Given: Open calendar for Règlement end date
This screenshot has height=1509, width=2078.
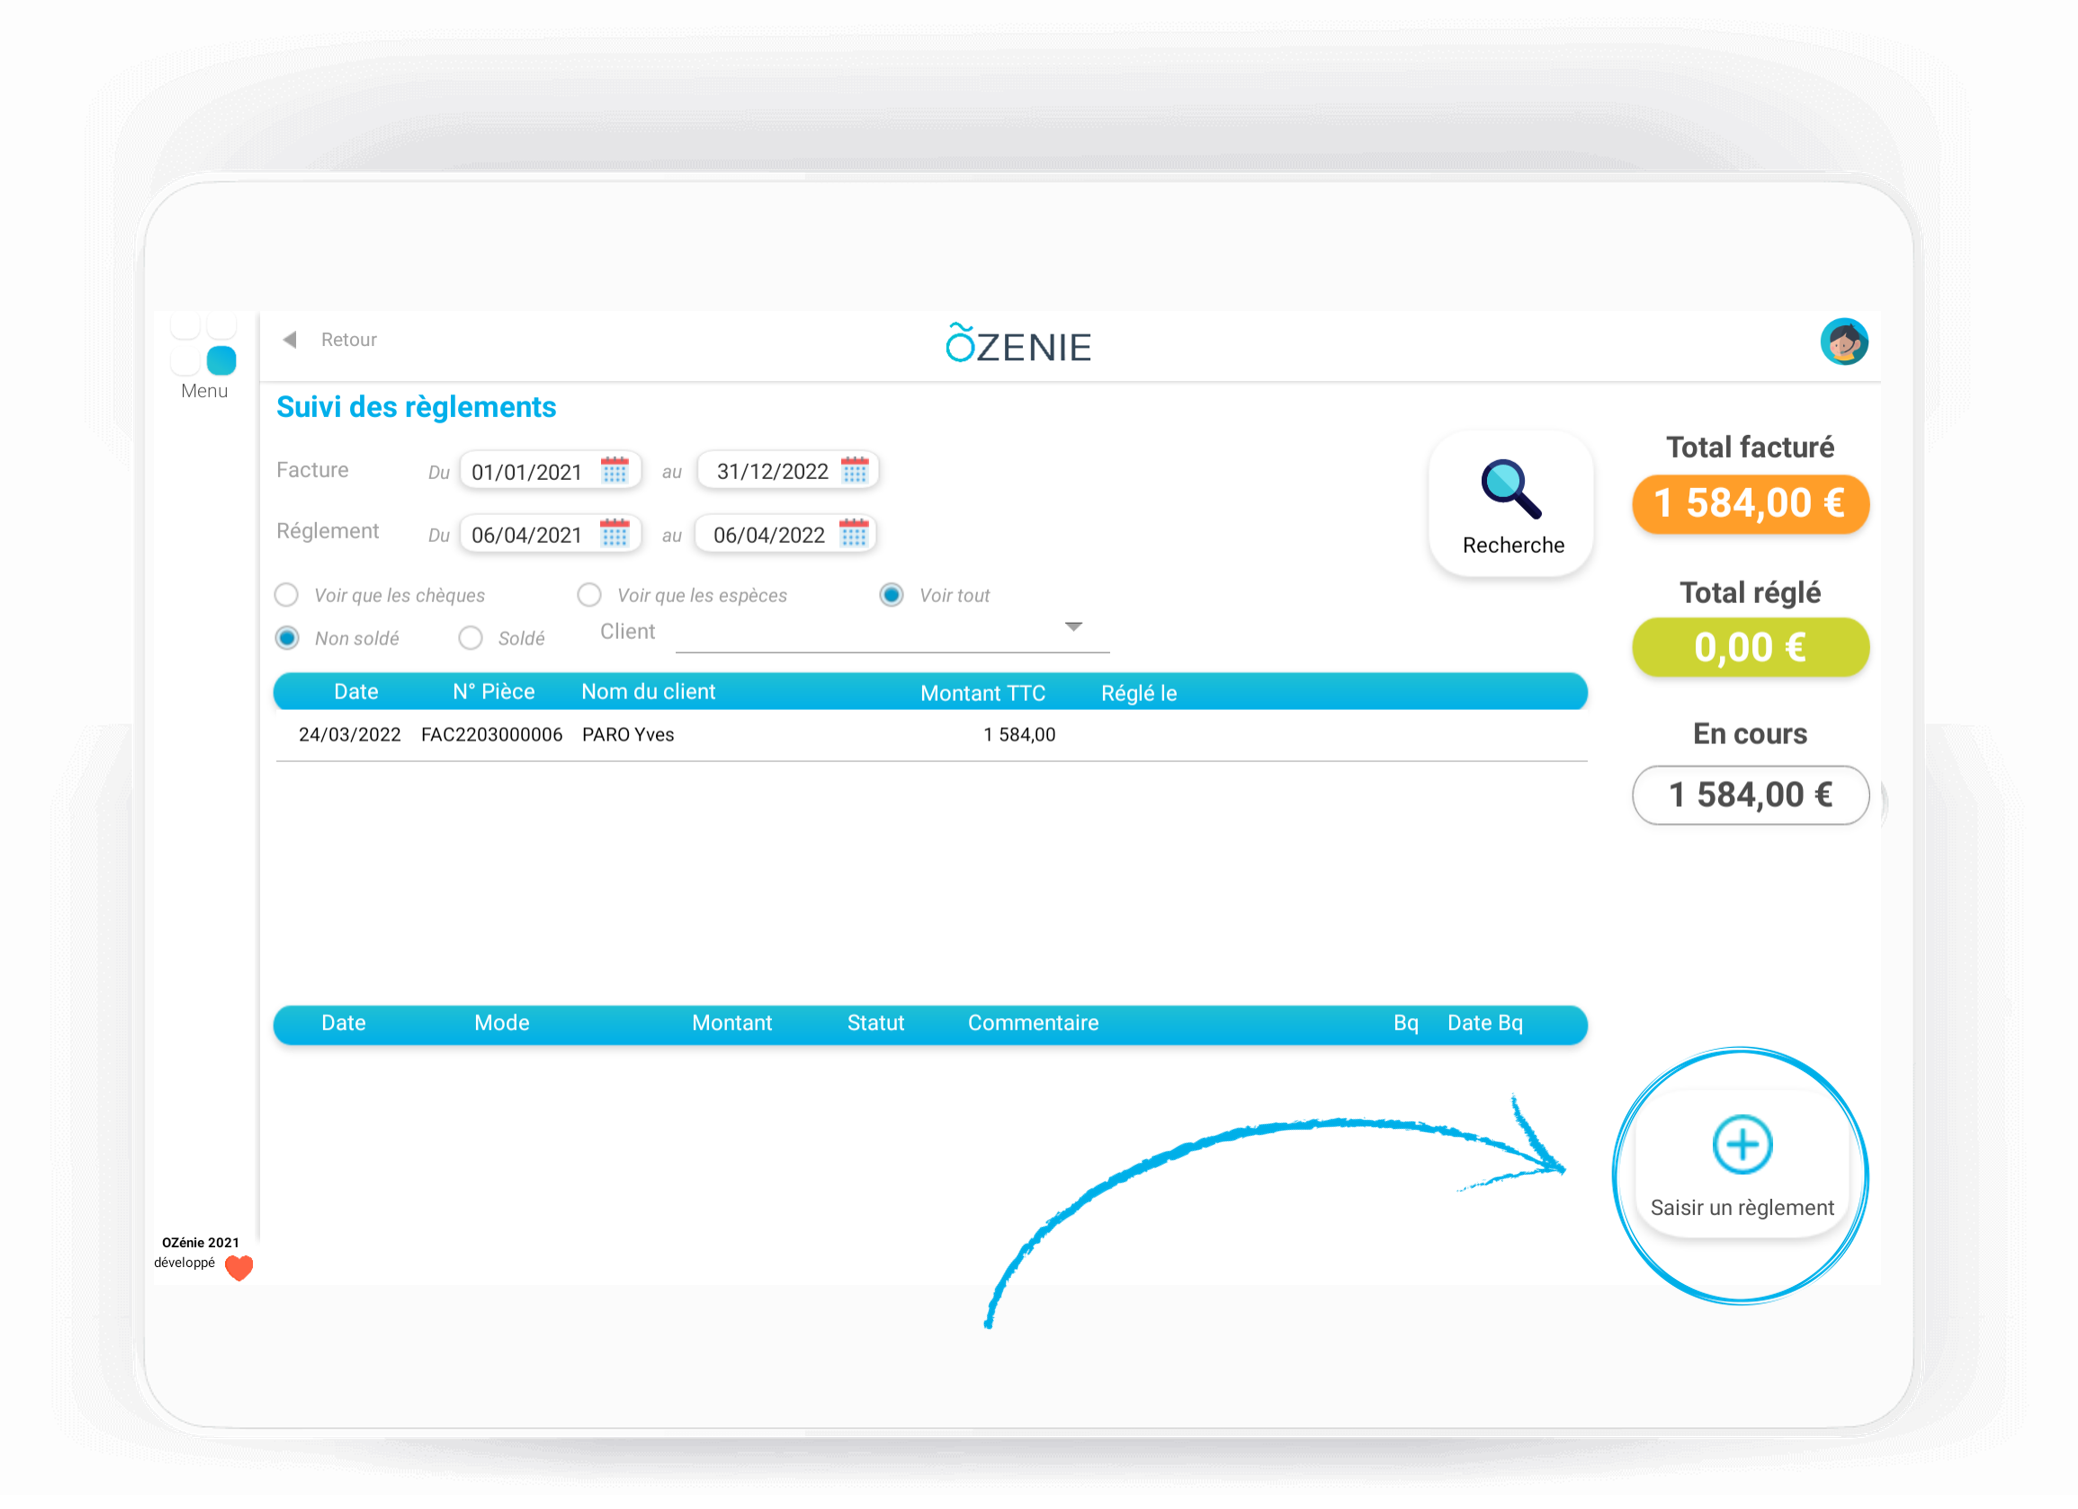Looking at the screenshot, I should 853,533.
